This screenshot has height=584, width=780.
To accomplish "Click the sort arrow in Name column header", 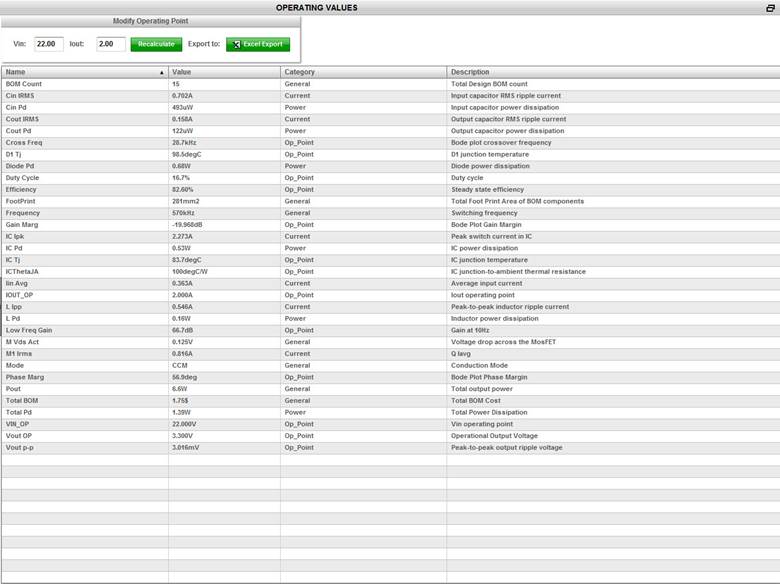I will point(162,73).
